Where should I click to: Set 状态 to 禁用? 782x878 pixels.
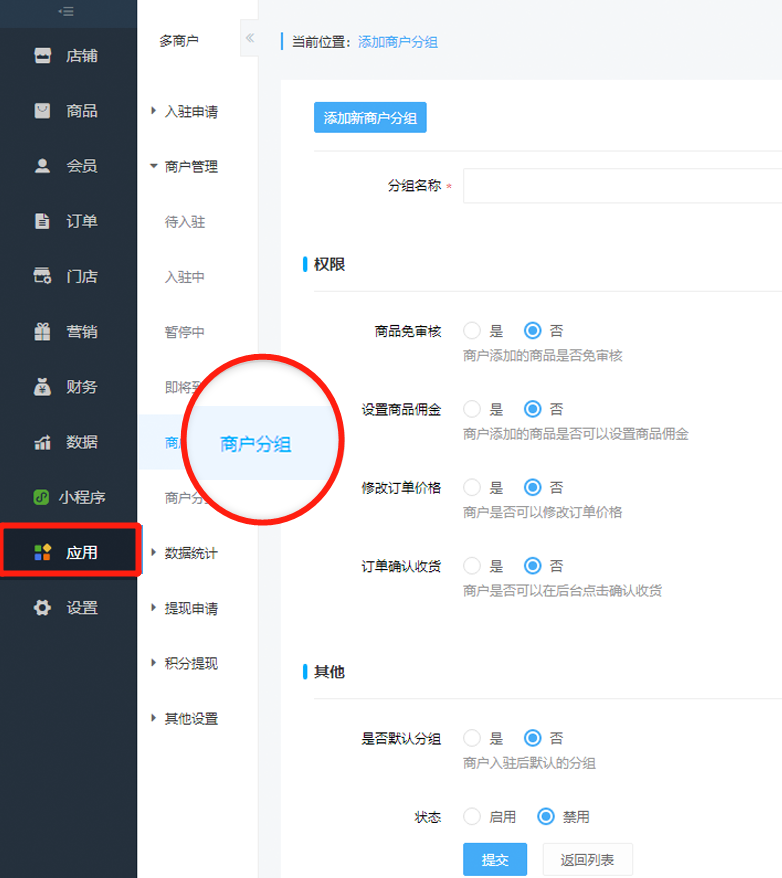coord(546,817)
